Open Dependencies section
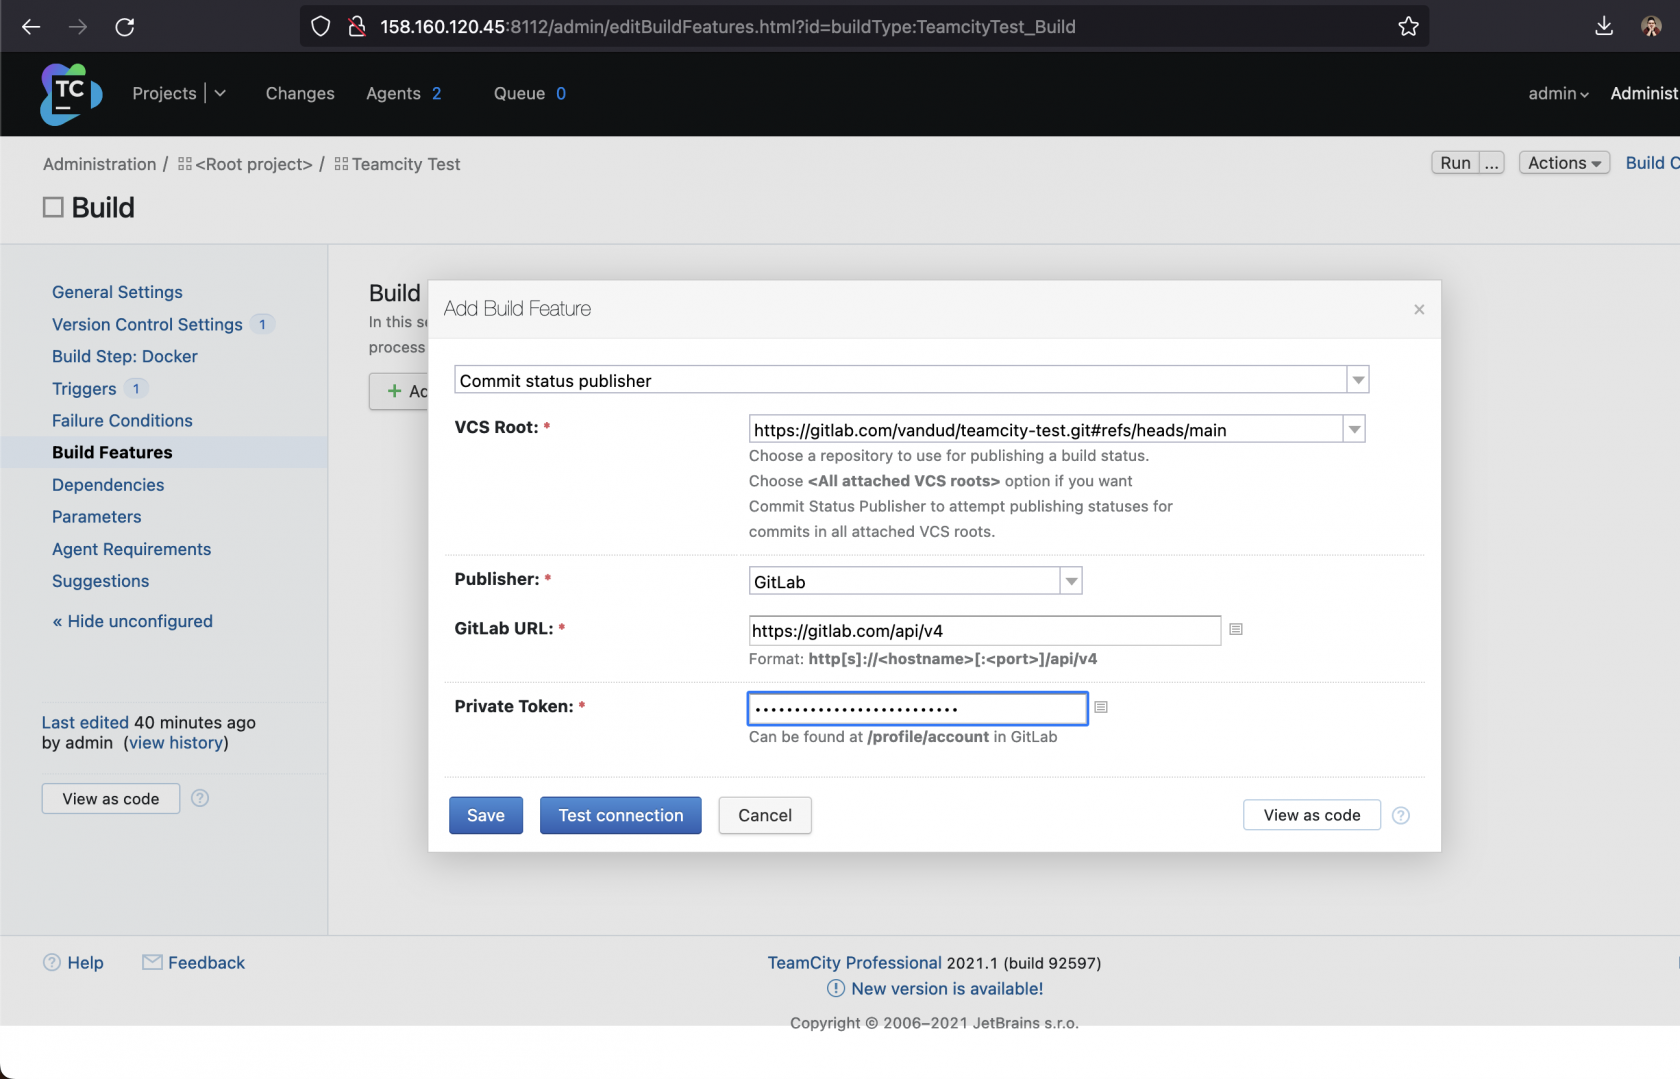1680x1079 pixels. (108, 484)
